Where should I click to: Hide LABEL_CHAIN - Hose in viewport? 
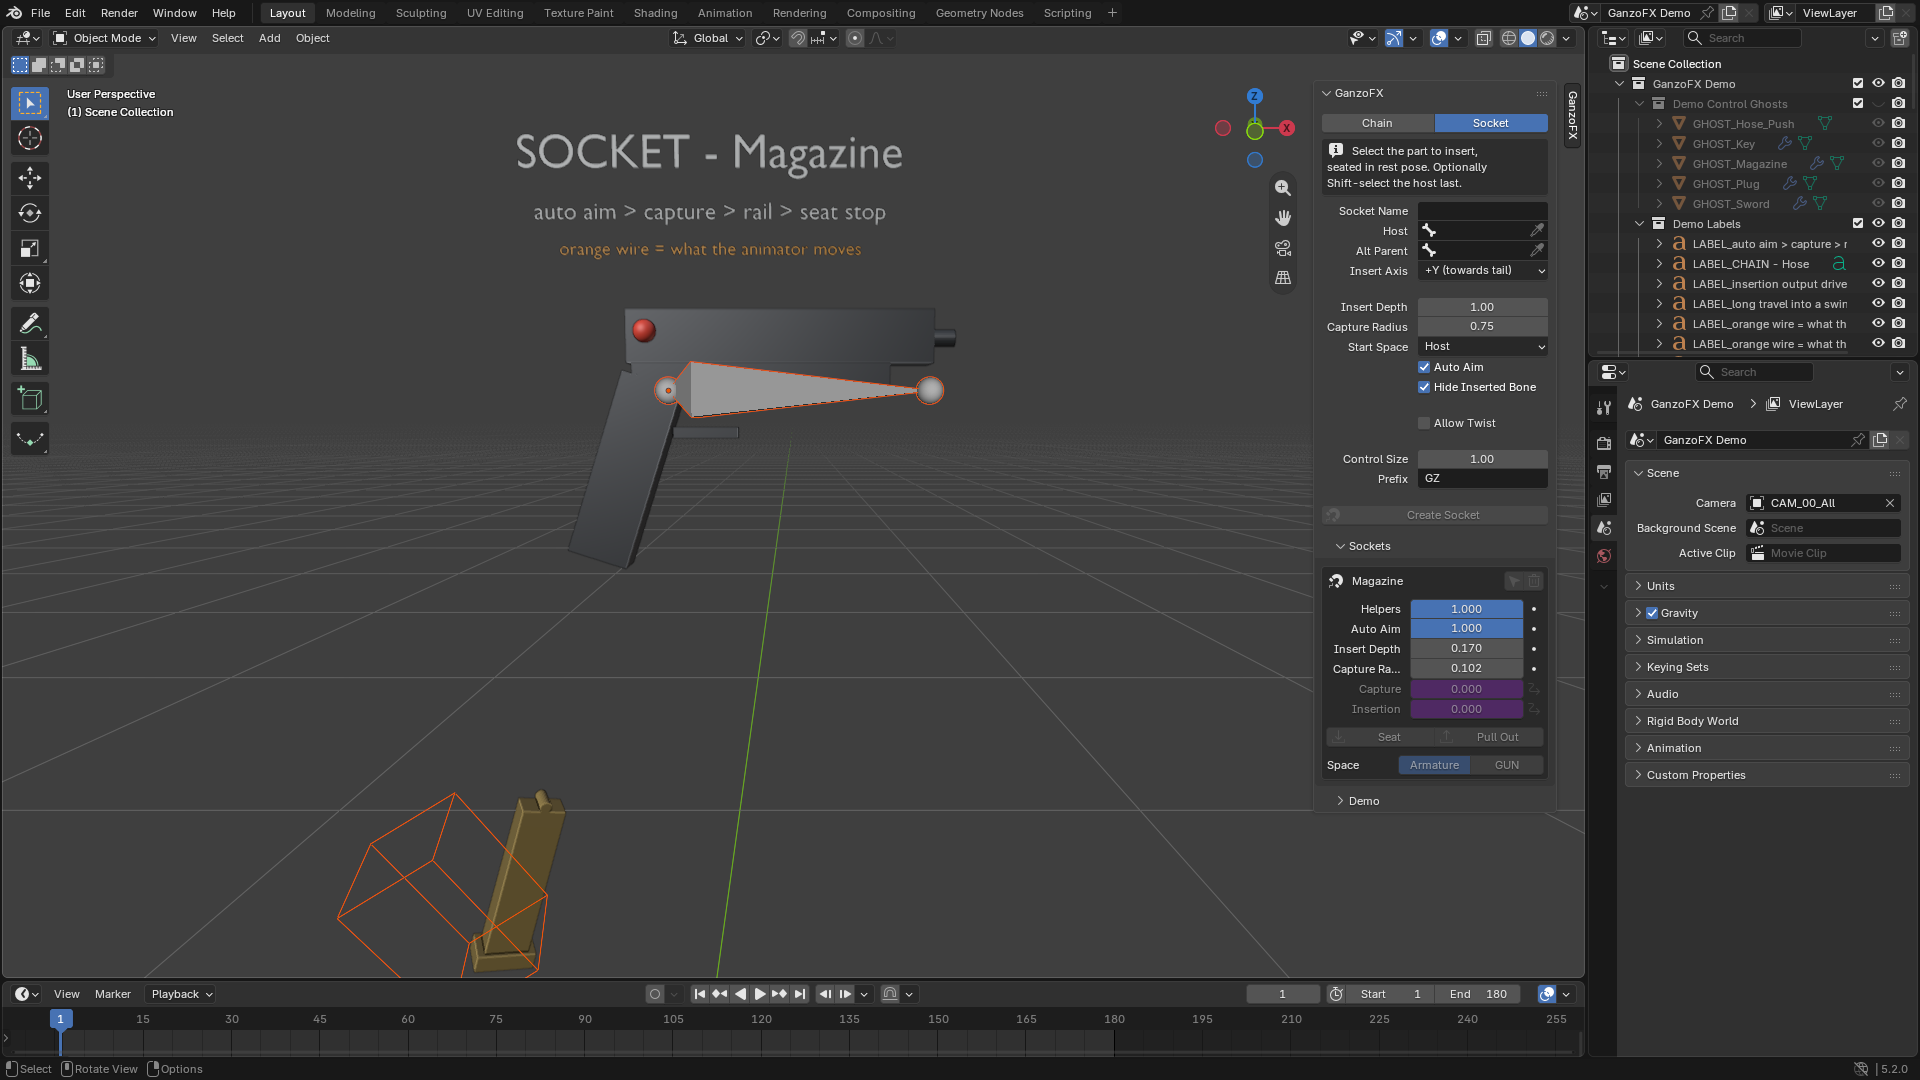point(1878,264)
